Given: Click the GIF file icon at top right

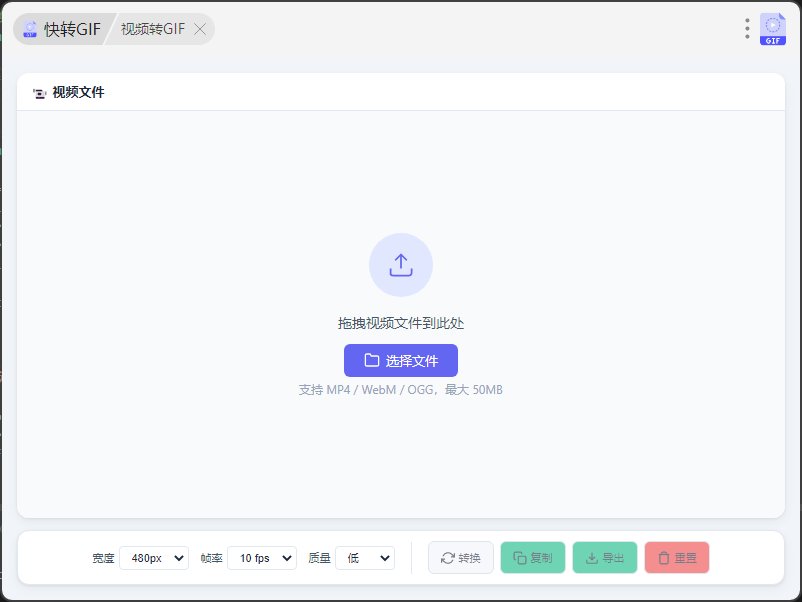Looking at the screenshot, I should click(x=773, y=29).
